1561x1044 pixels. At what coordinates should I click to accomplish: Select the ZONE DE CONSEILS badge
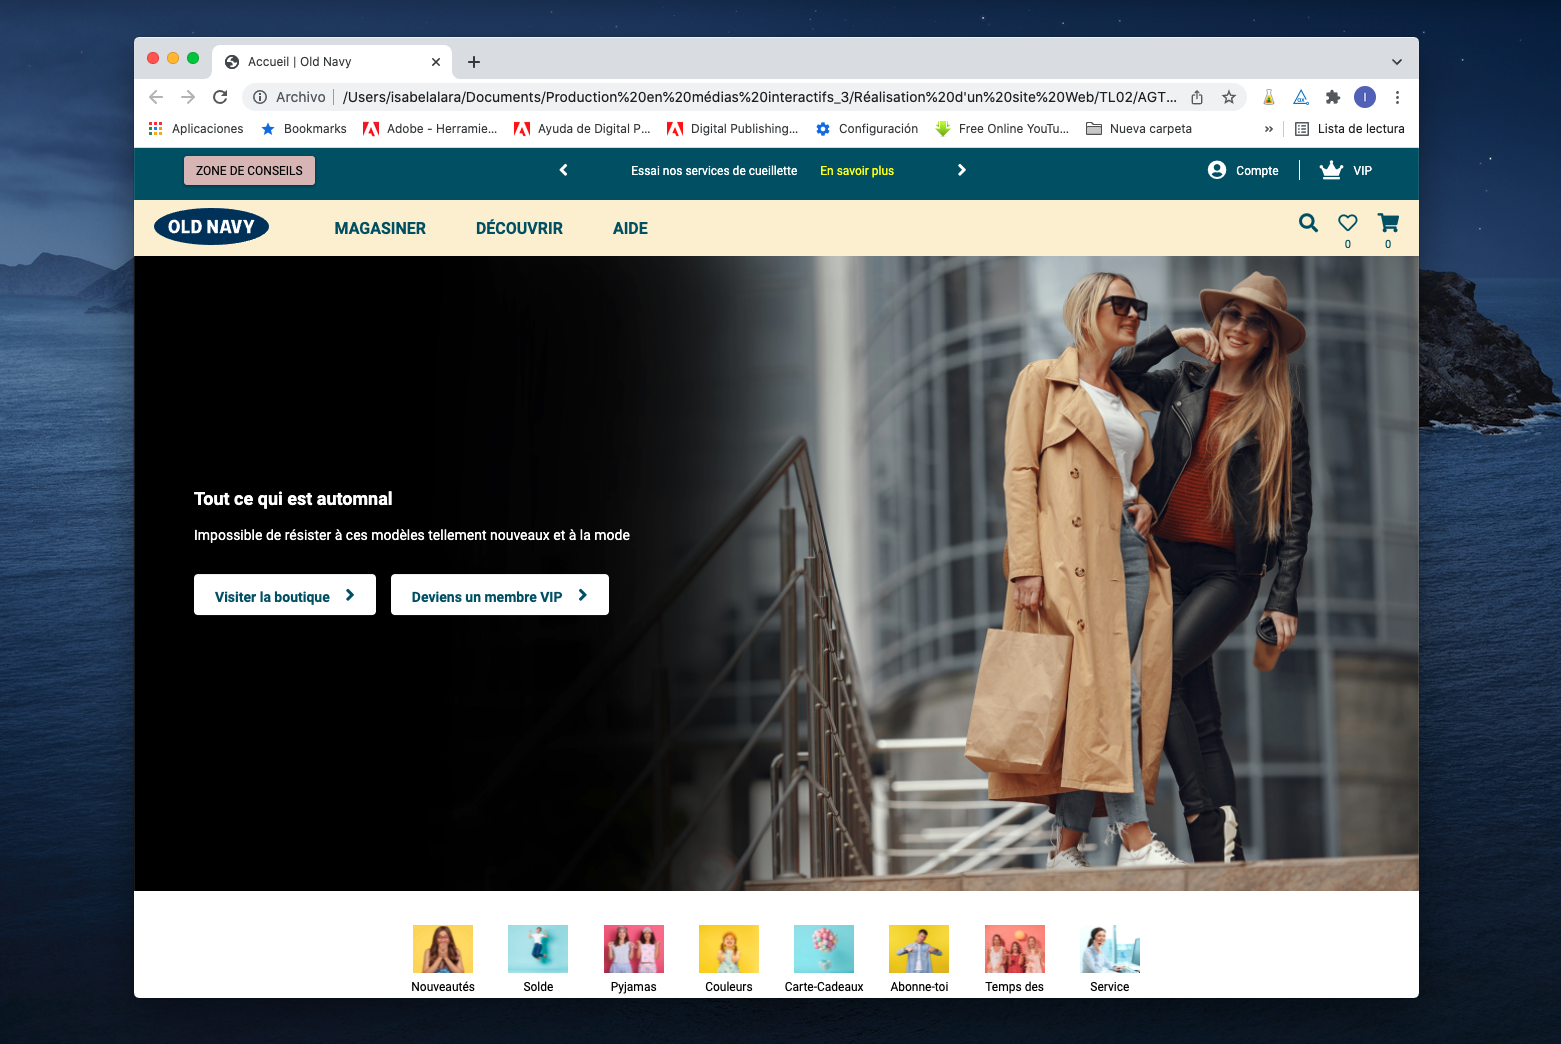[x=249, y=170]
